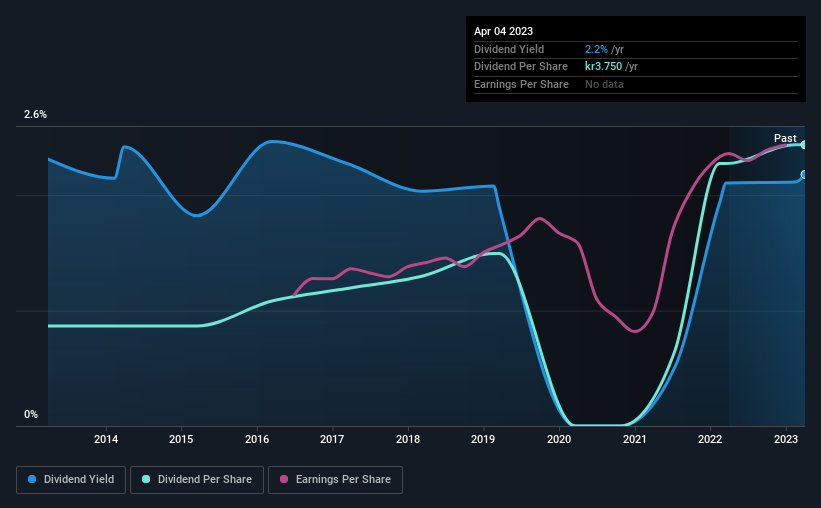Click the 2020 x-axis label
Screen dimensions: 821x508
coord(559,439)
